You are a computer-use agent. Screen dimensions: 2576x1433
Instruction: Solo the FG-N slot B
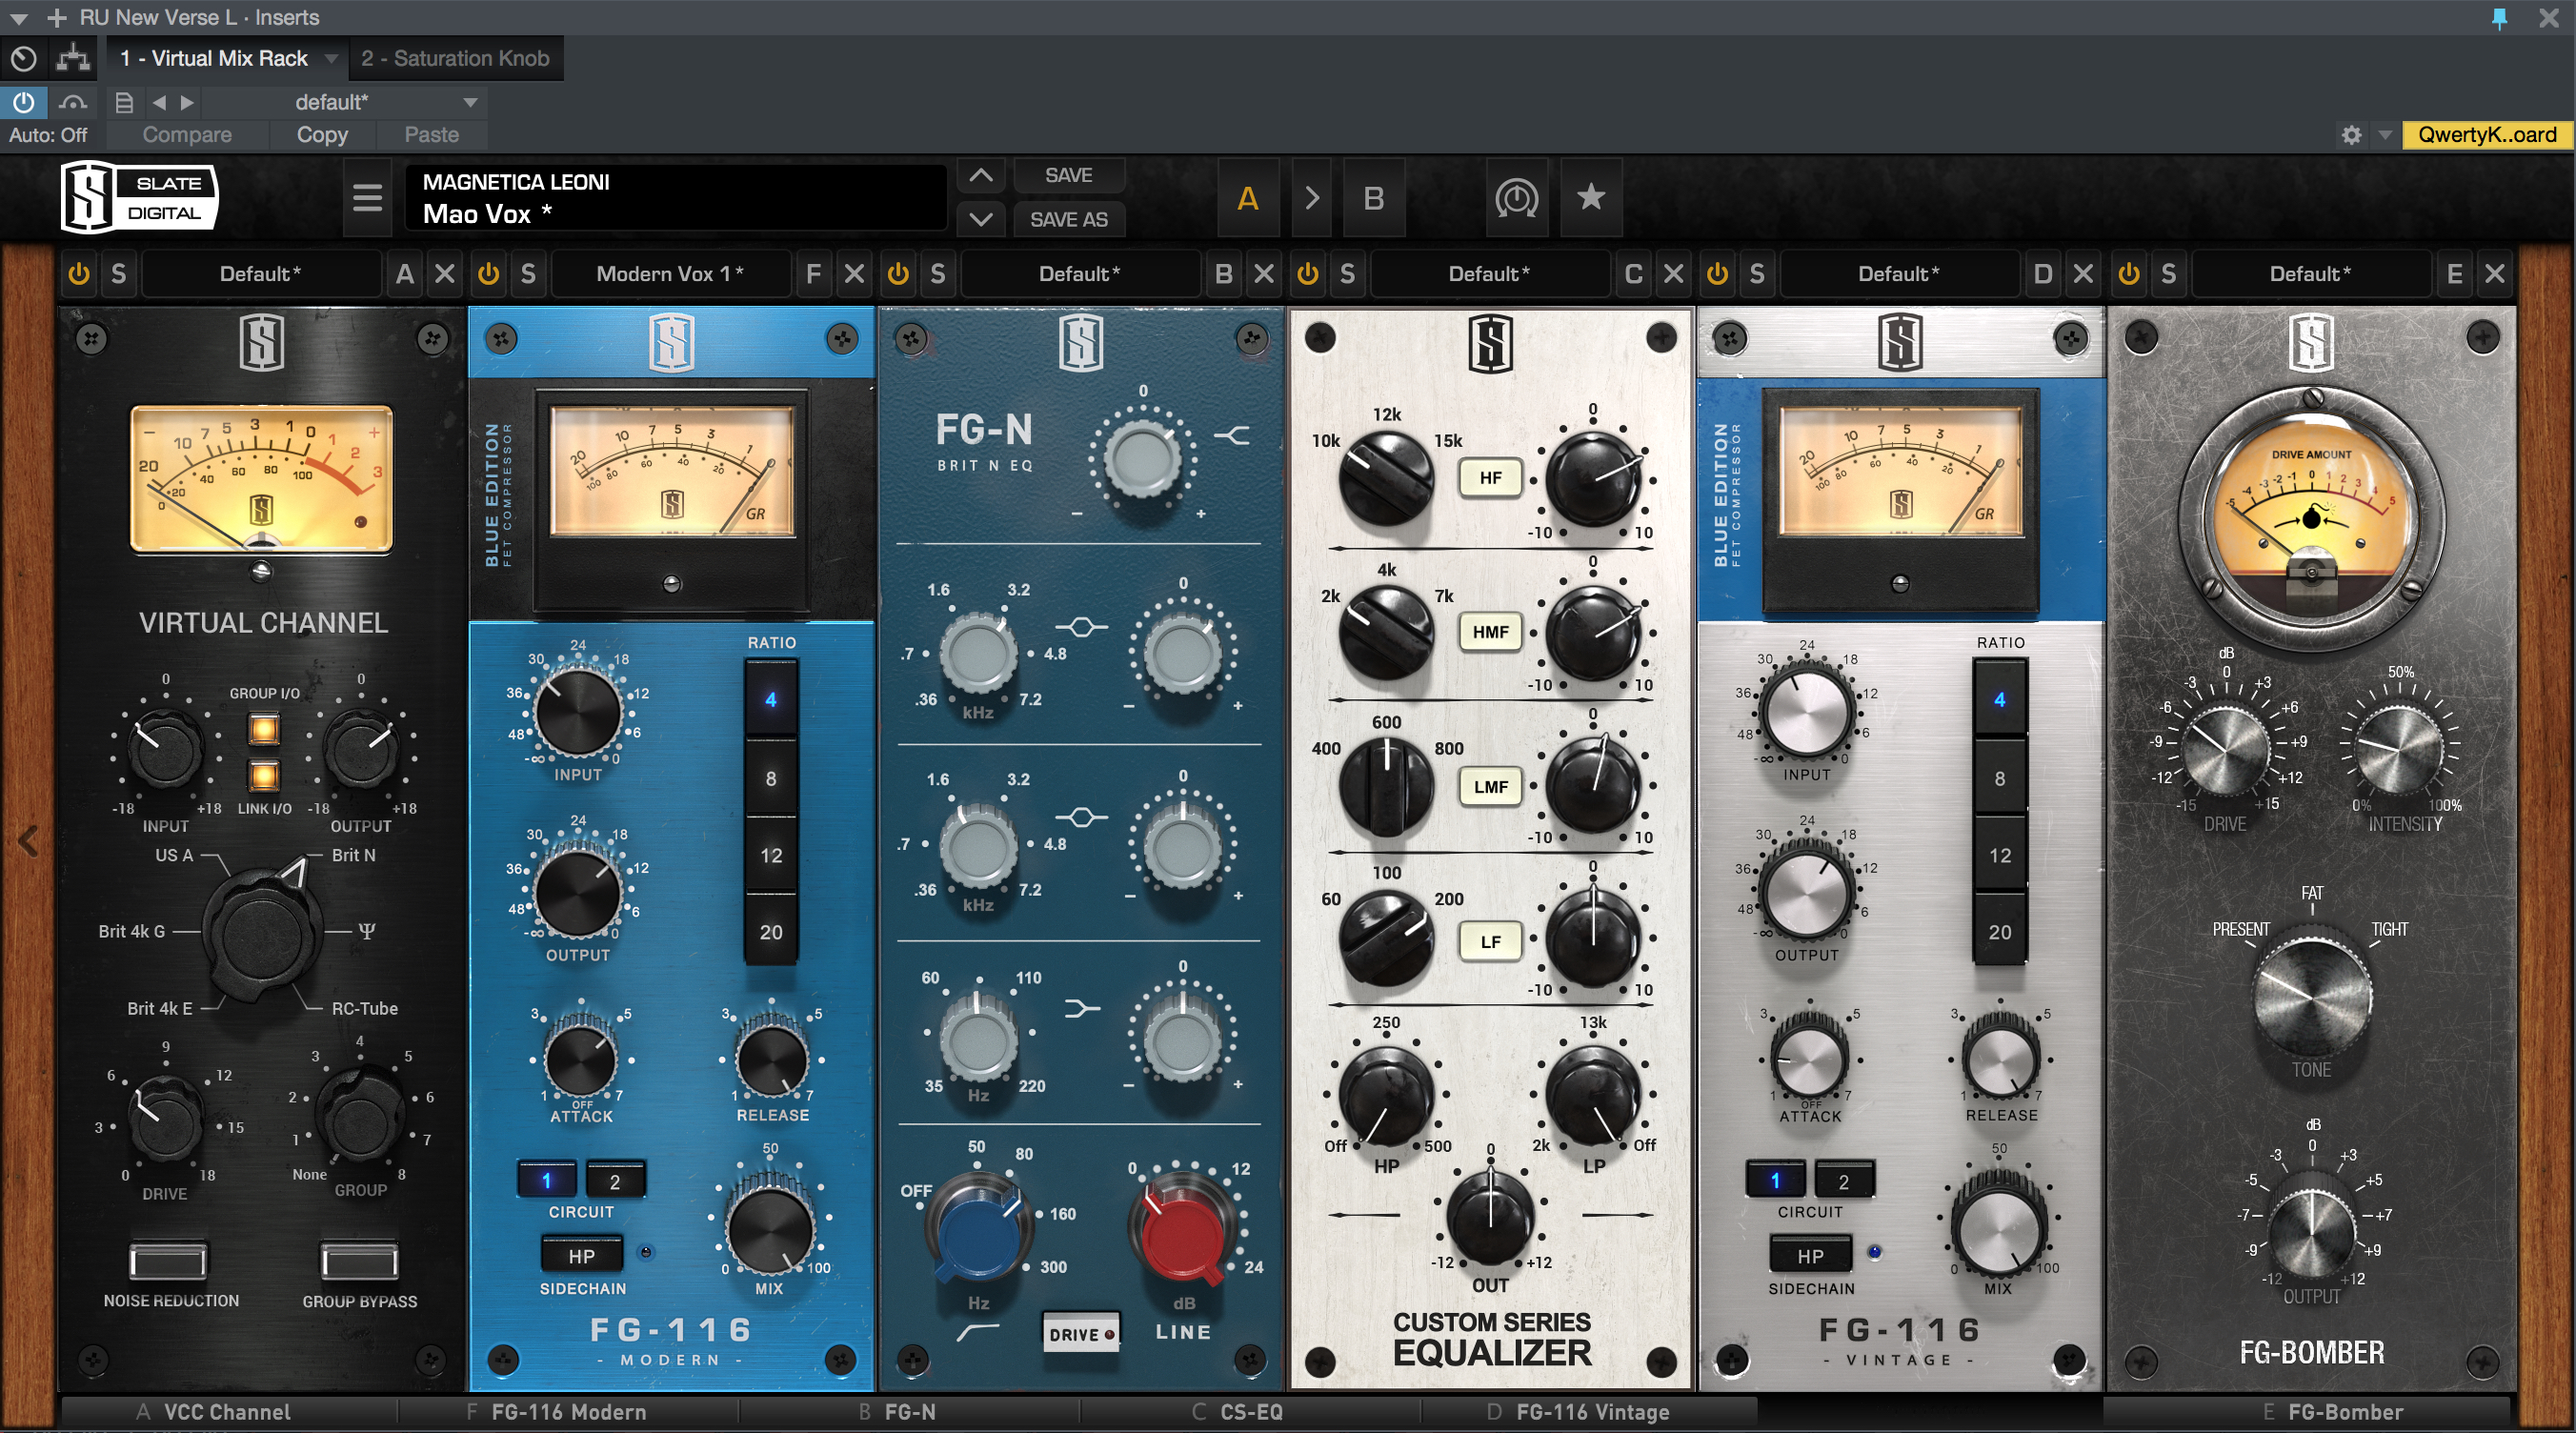coord(938,273)
